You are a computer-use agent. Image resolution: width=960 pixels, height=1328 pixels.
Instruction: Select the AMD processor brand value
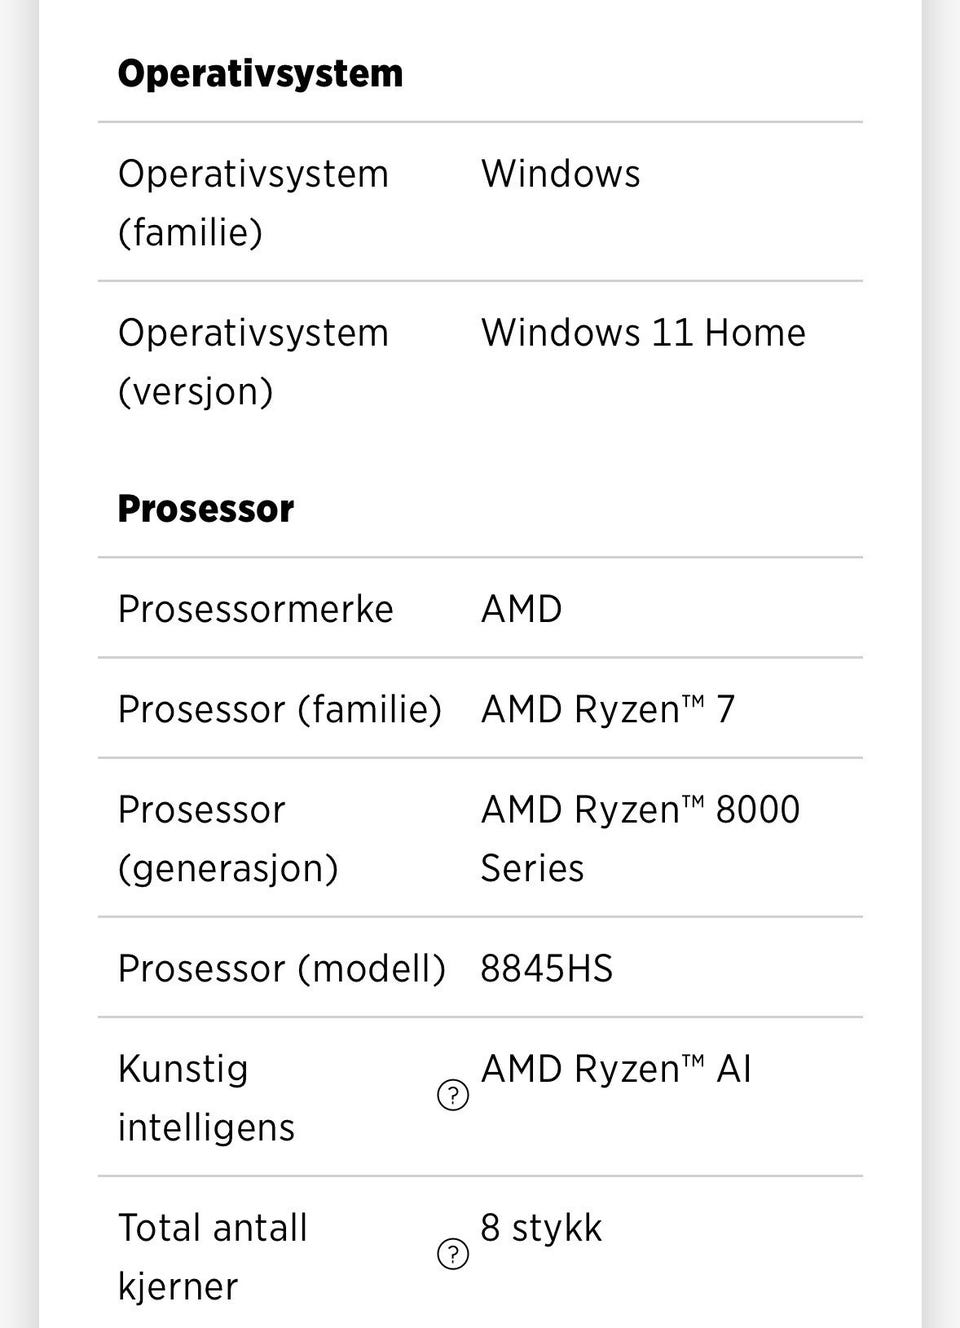[522, 609]
